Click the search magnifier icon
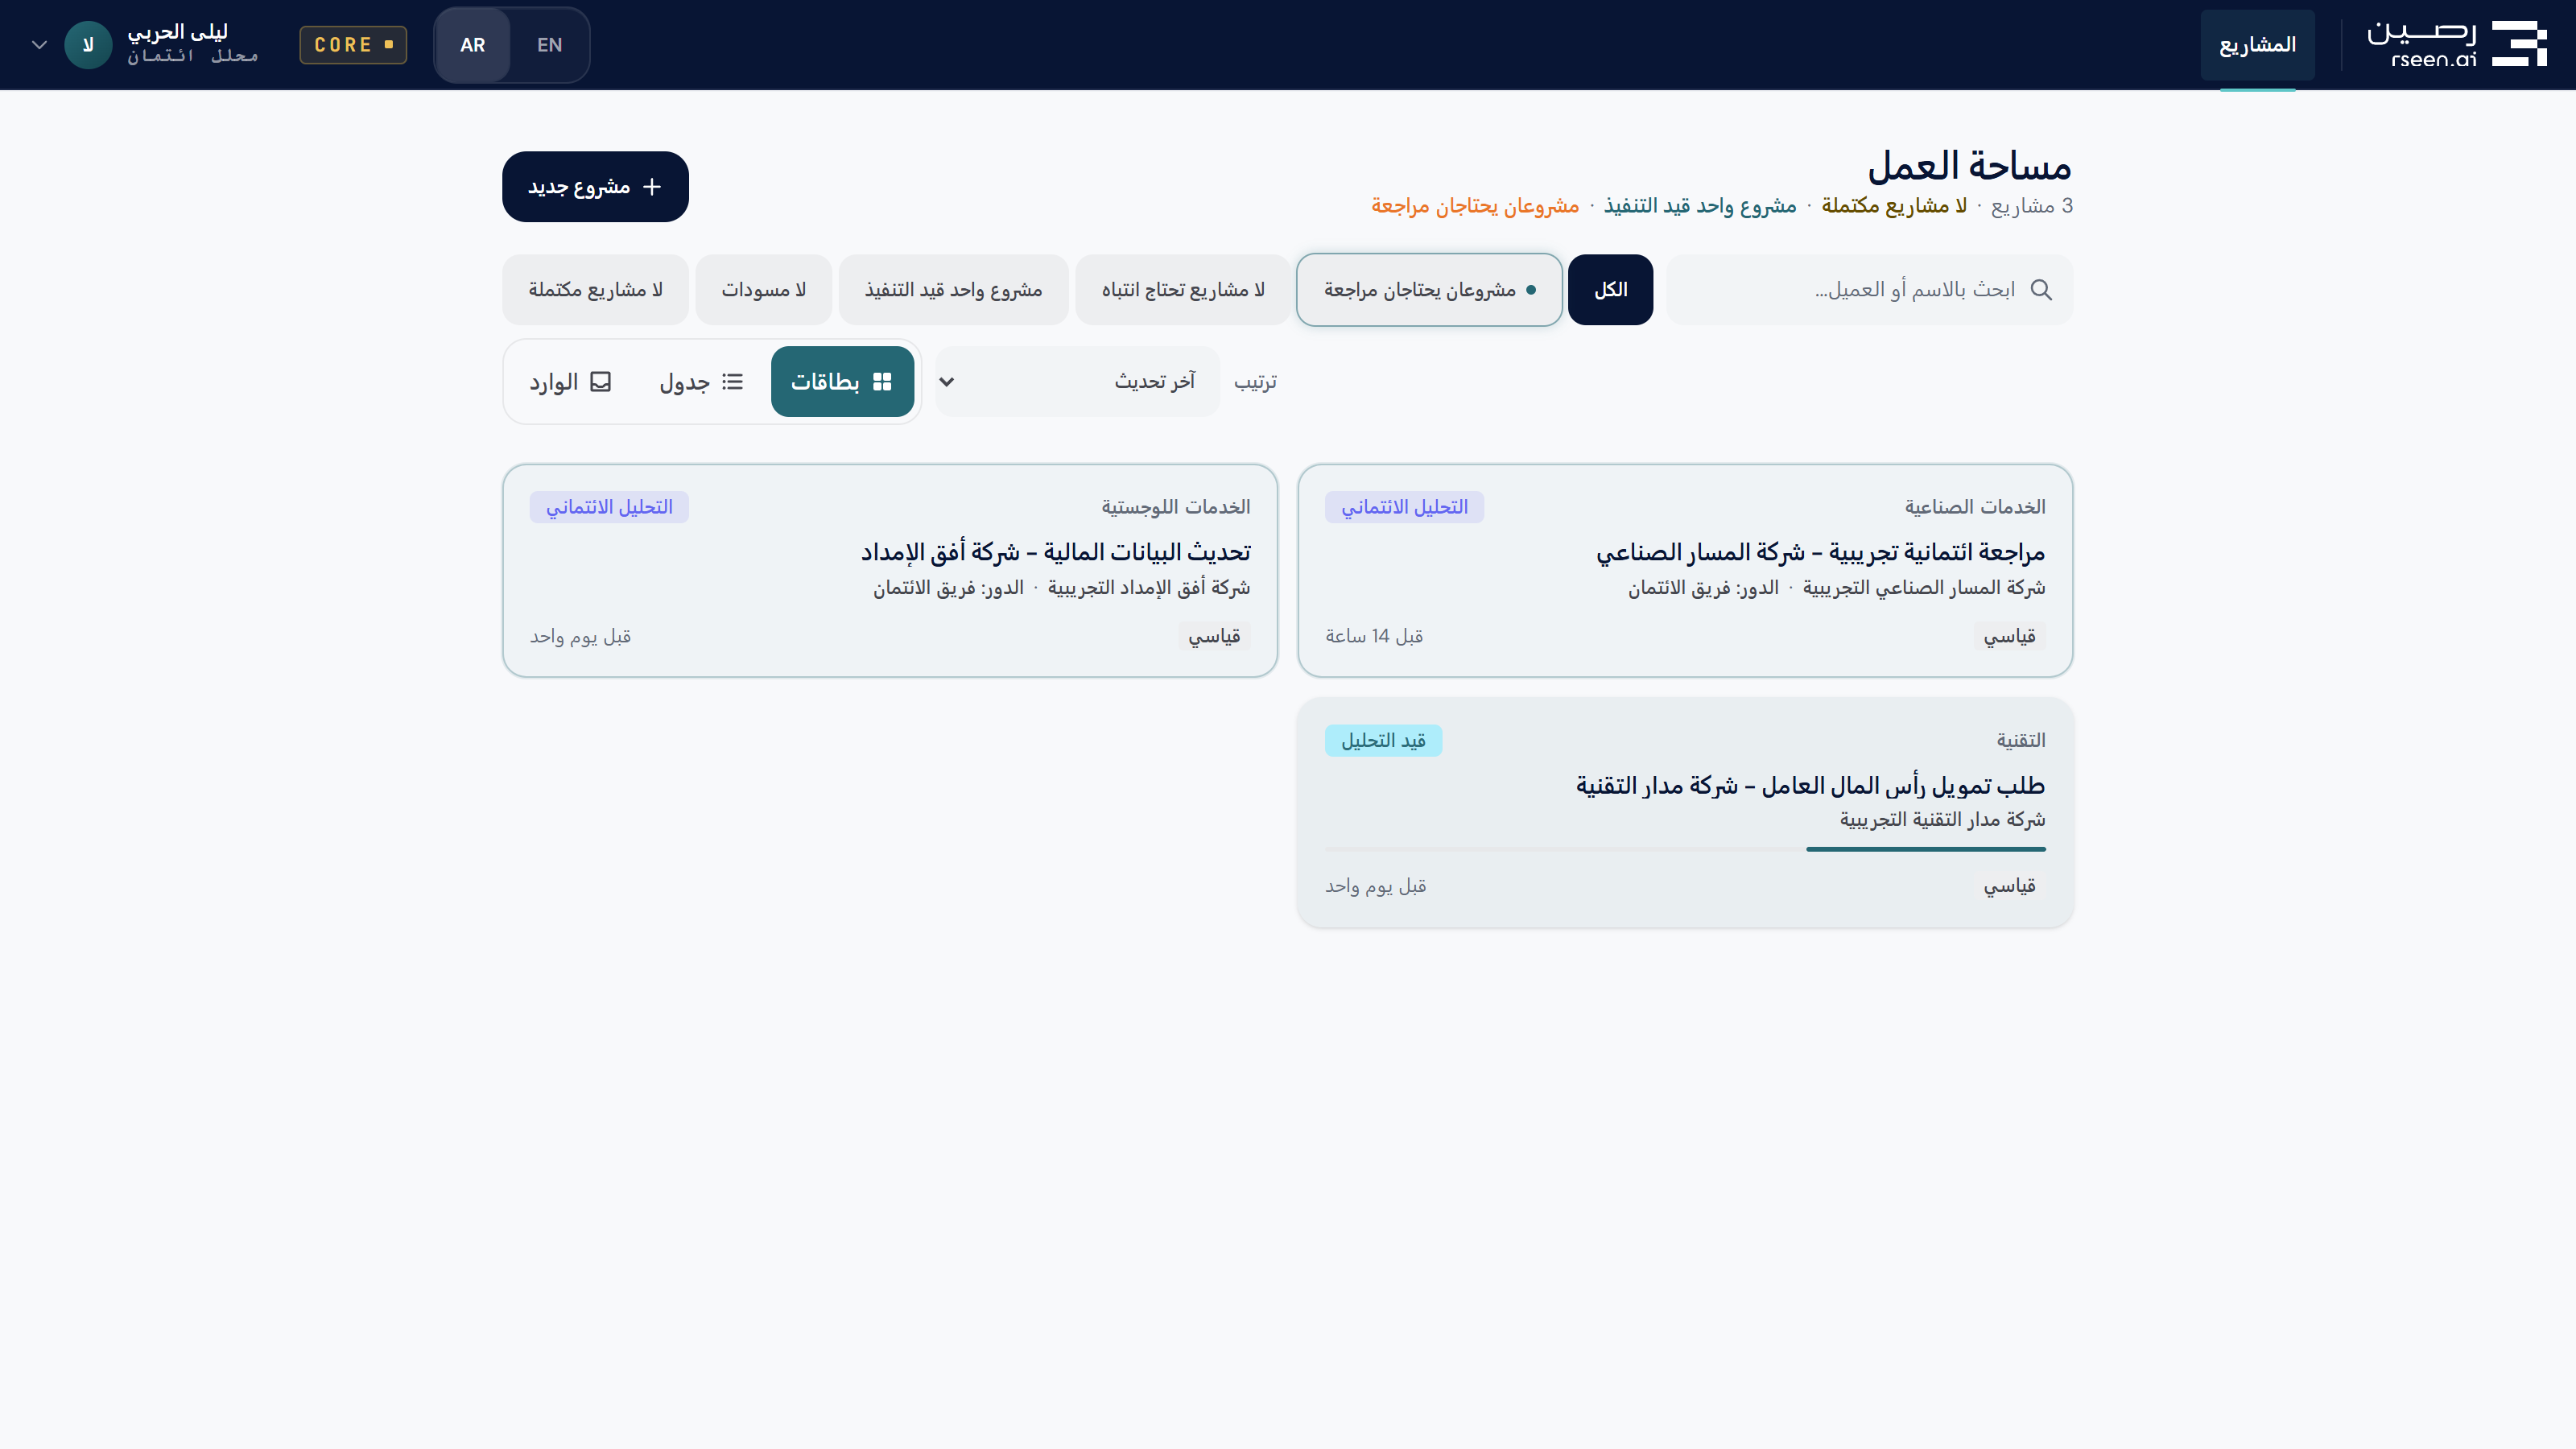 [x=2041, y=290]
